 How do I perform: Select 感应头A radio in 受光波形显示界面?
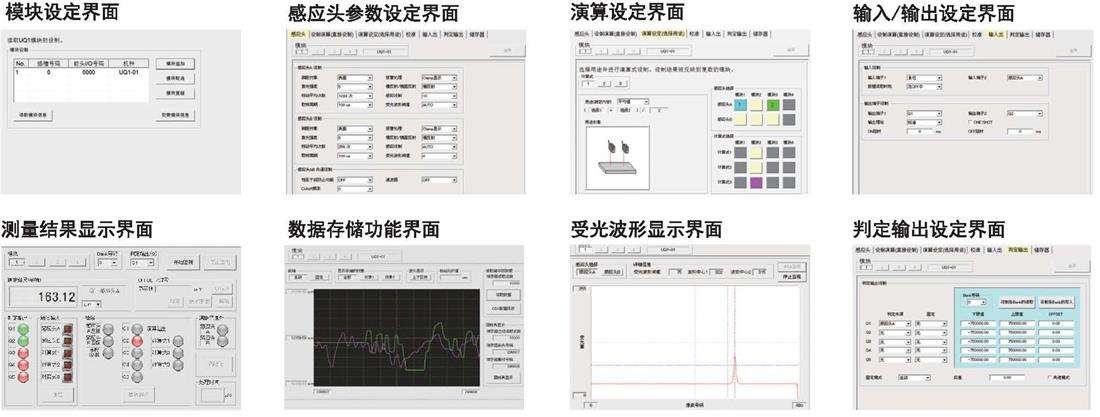tap(587, 272)
